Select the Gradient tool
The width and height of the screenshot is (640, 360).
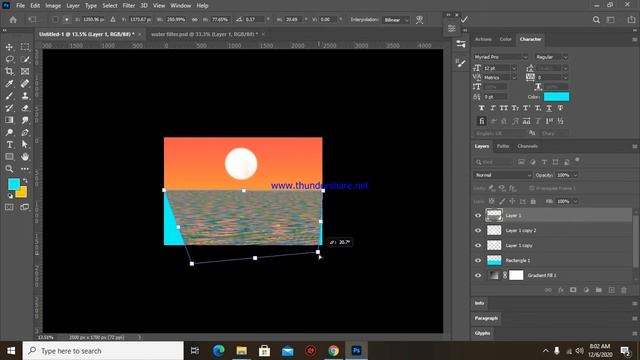click(9, 120)
